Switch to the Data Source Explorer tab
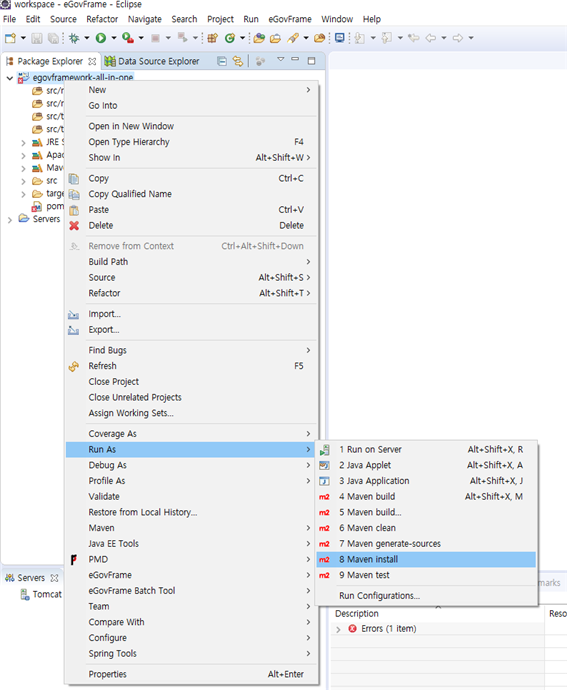 (x=152, y=61)
